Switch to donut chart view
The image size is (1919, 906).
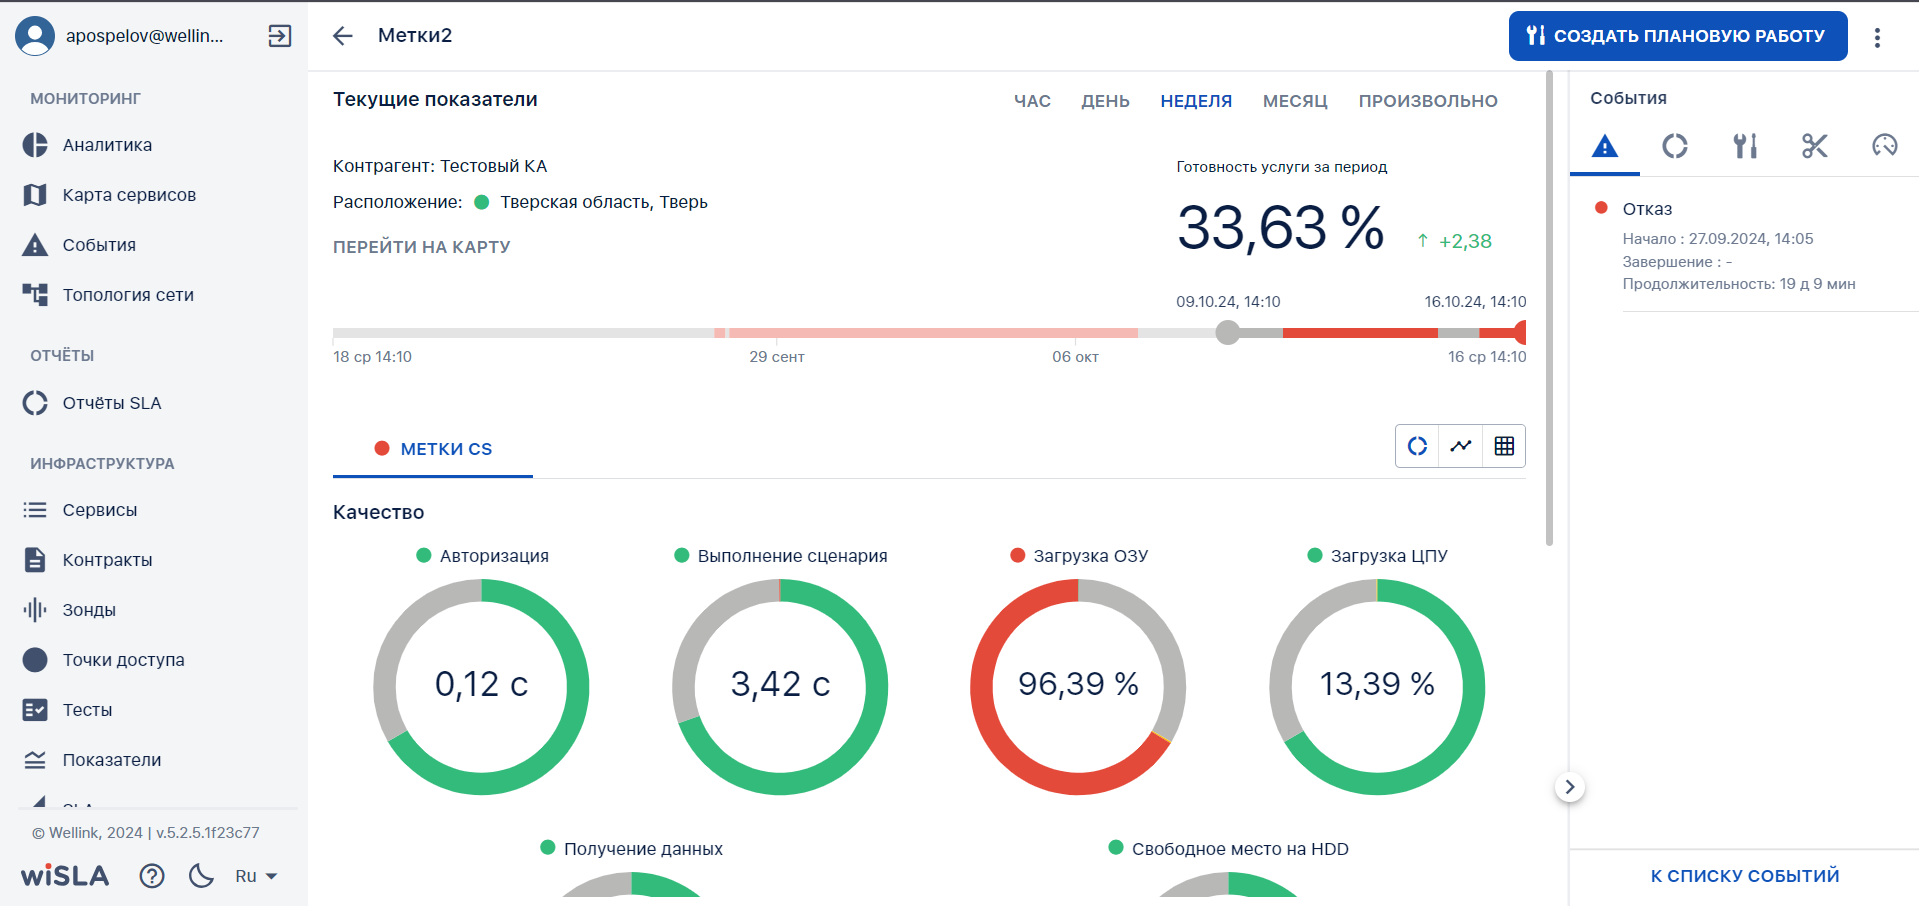(1418, 446)
